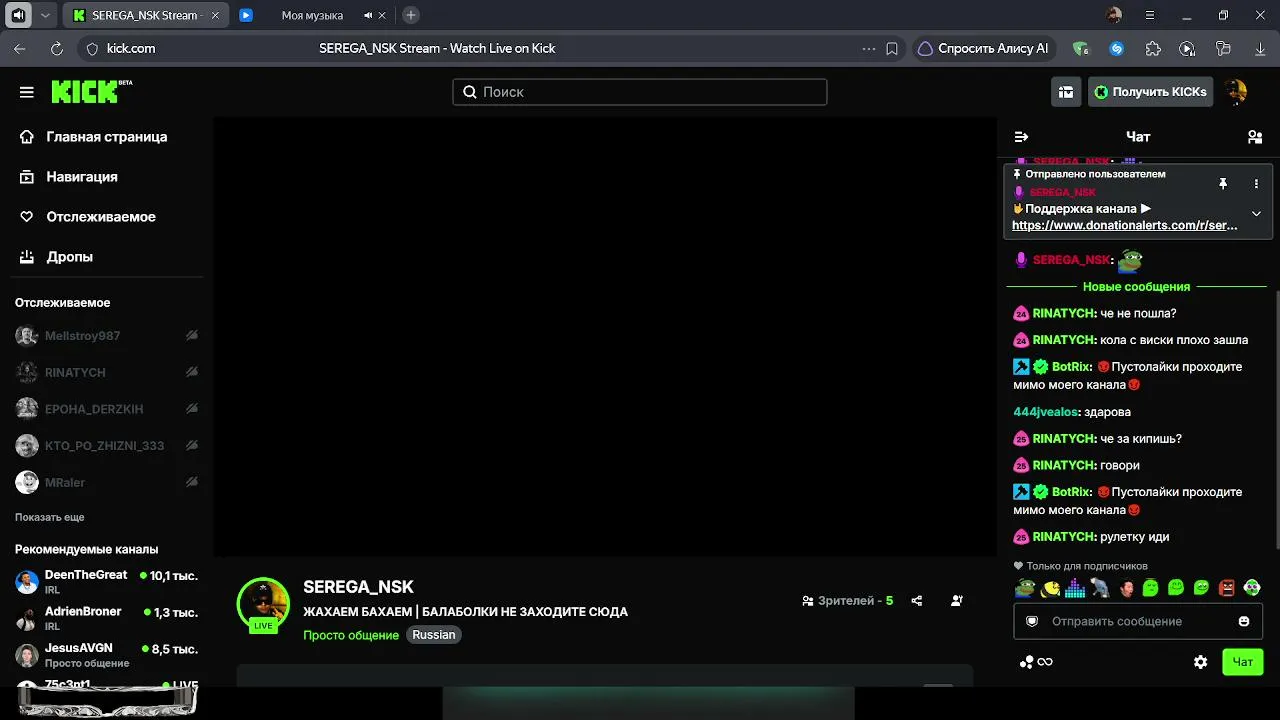
Task: Click the chat identity badge icon
Action: tap(1033, 621)
